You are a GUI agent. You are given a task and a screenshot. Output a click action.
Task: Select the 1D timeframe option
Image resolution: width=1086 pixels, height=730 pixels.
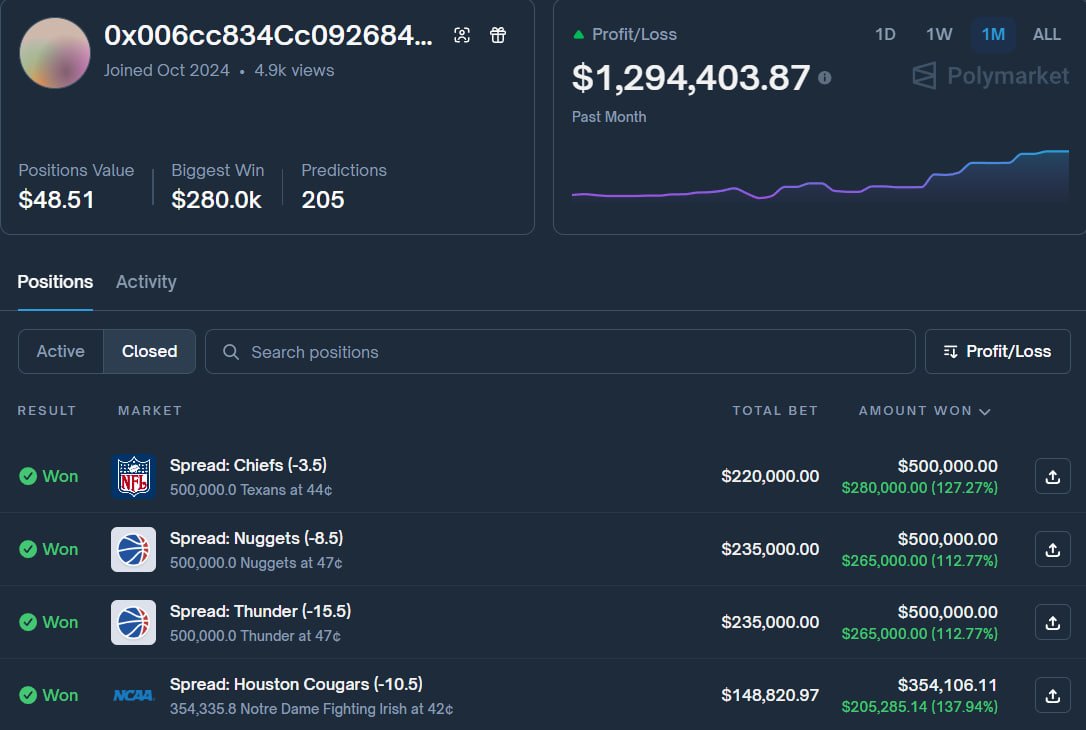coord(885,34)
